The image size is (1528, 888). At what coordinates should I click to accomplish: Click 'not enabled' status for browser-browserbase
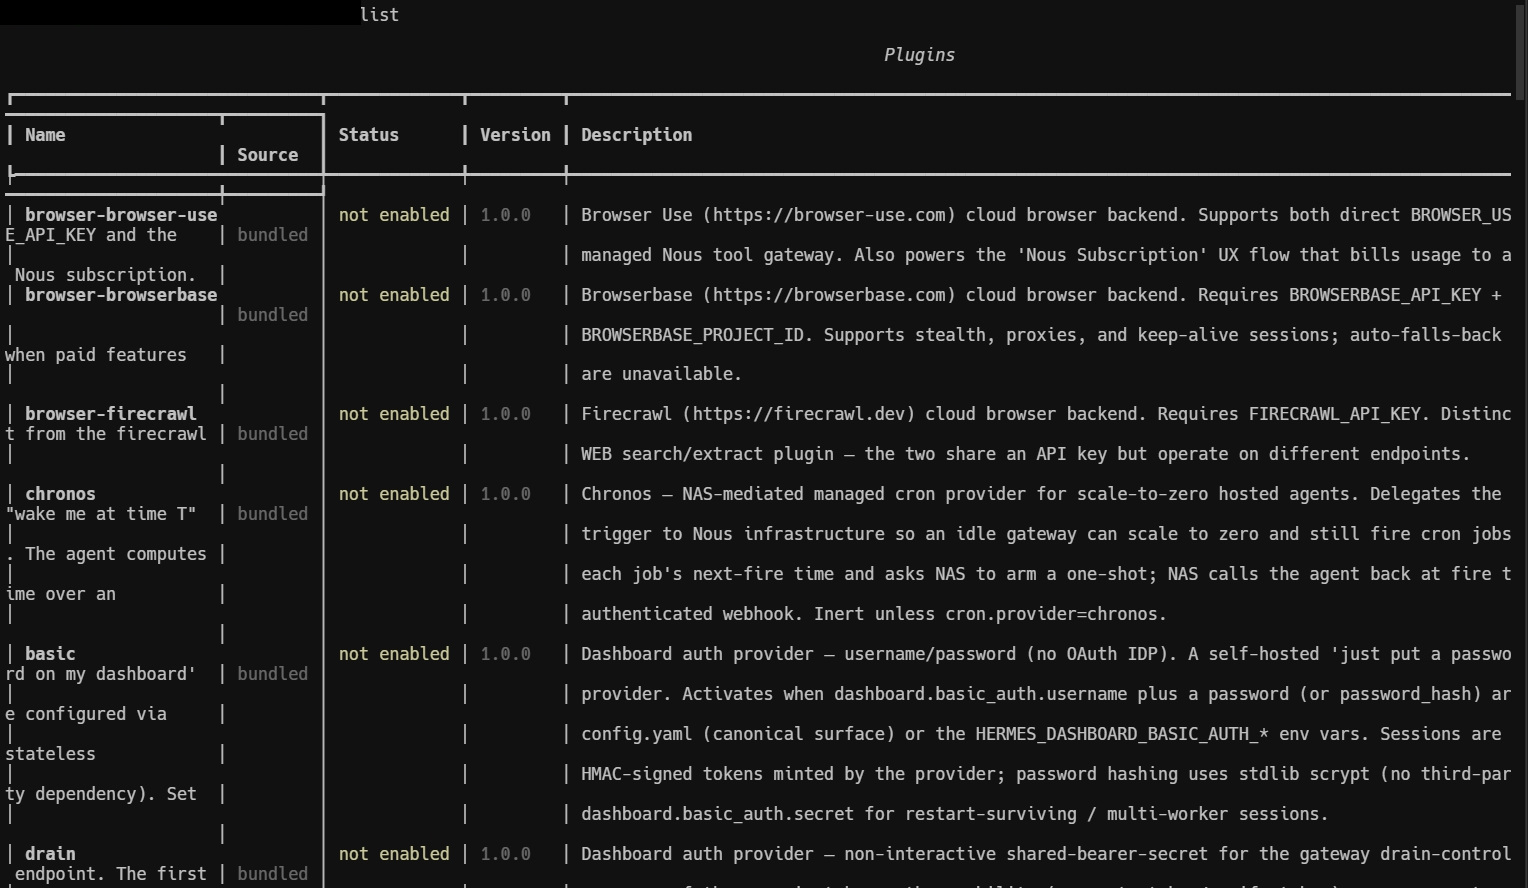pos(394,295)
